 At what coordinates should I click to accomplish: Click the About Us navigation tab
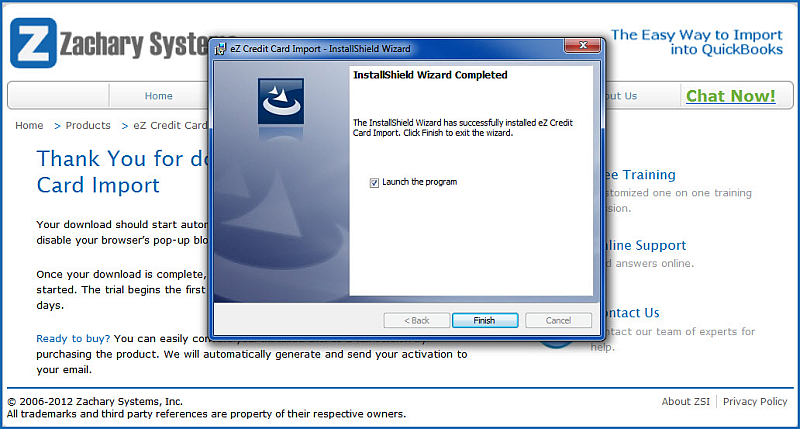621,96
